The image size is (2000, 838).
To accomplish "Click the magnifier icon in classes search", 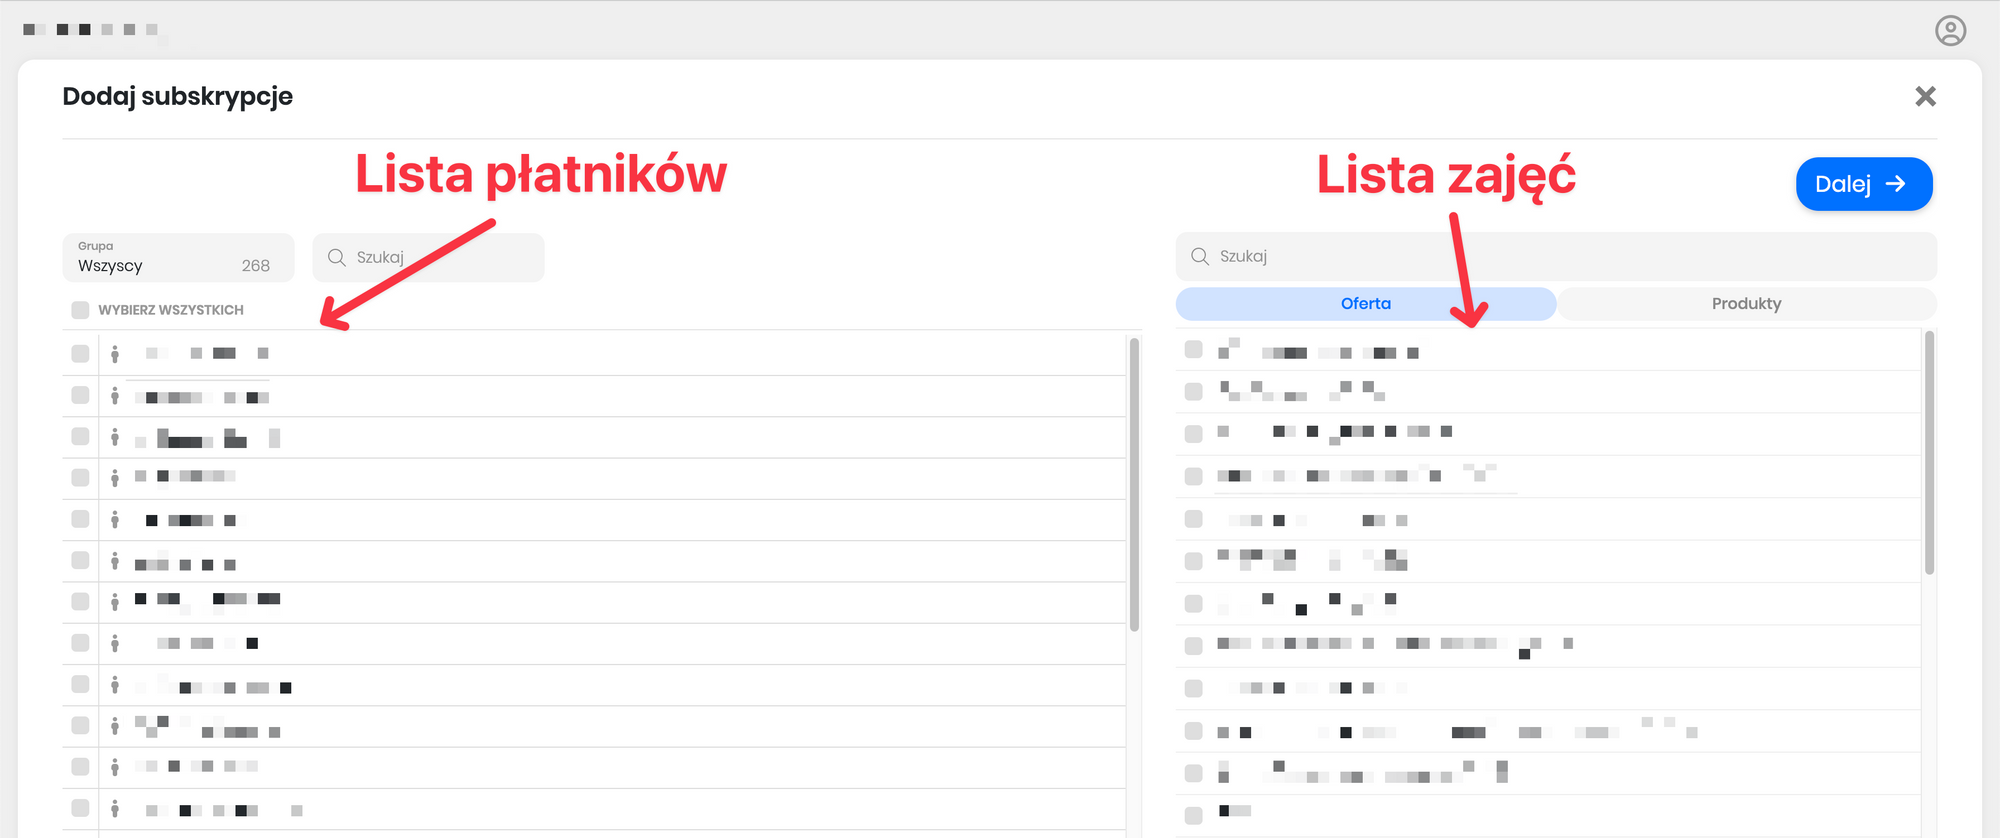I will 1200,256.
